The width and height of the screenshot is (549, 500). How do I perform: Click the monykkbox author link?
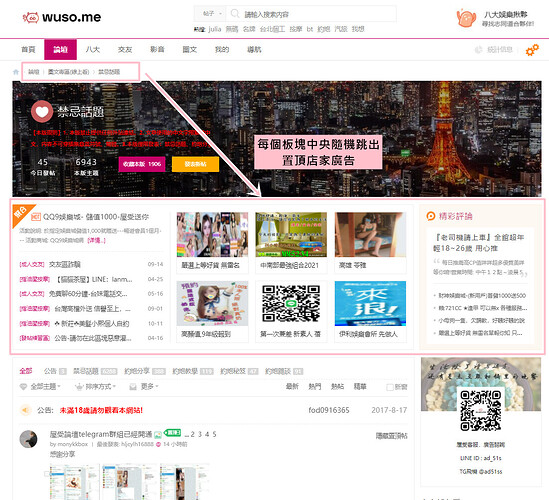click(x=72, y=444)
